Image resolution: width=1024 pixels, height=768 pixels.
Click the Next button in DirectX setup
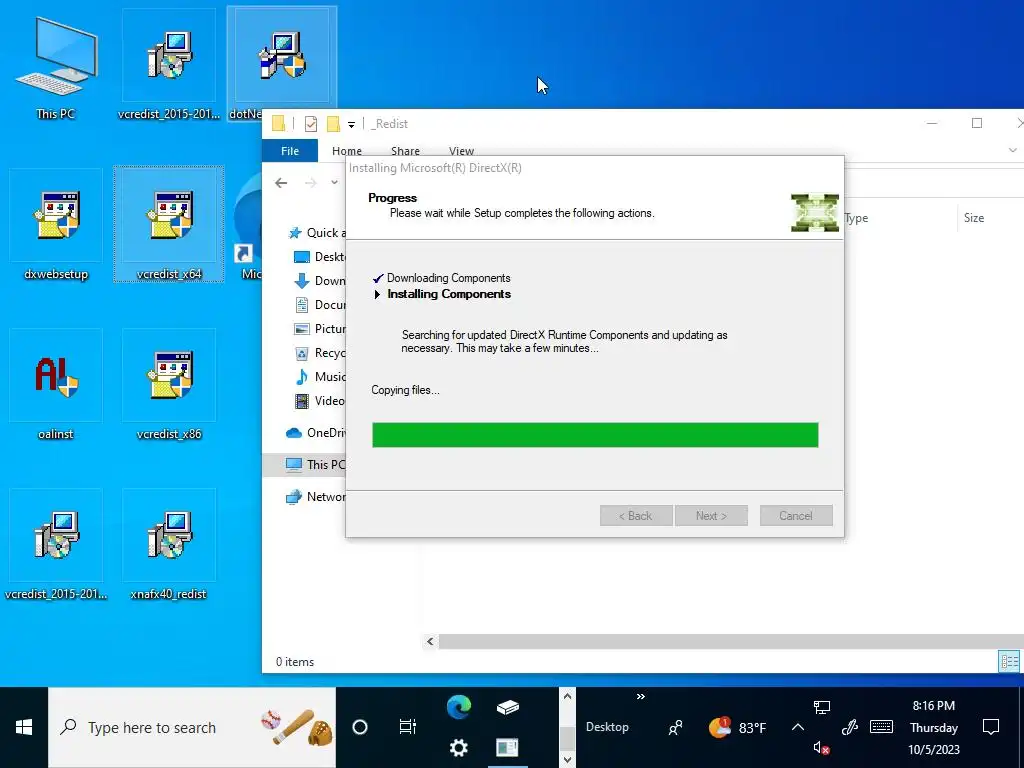click(x=711, y=515)
